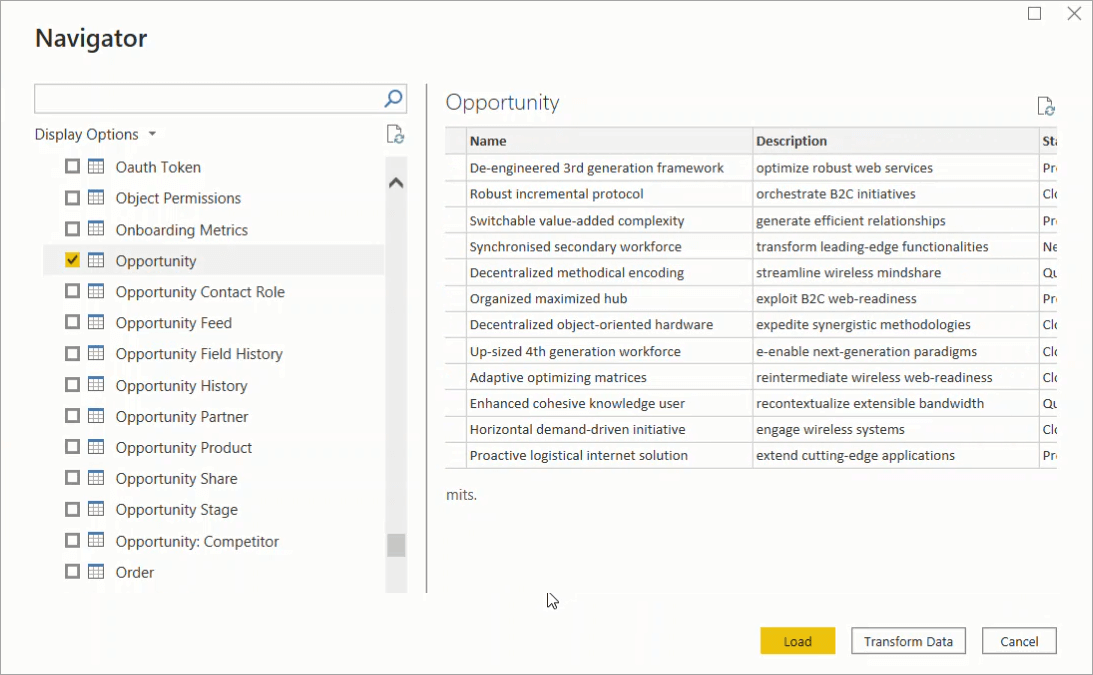The image size is (1093, 675).
Task: Click the Load button
Action: click(x=797, y=641)
